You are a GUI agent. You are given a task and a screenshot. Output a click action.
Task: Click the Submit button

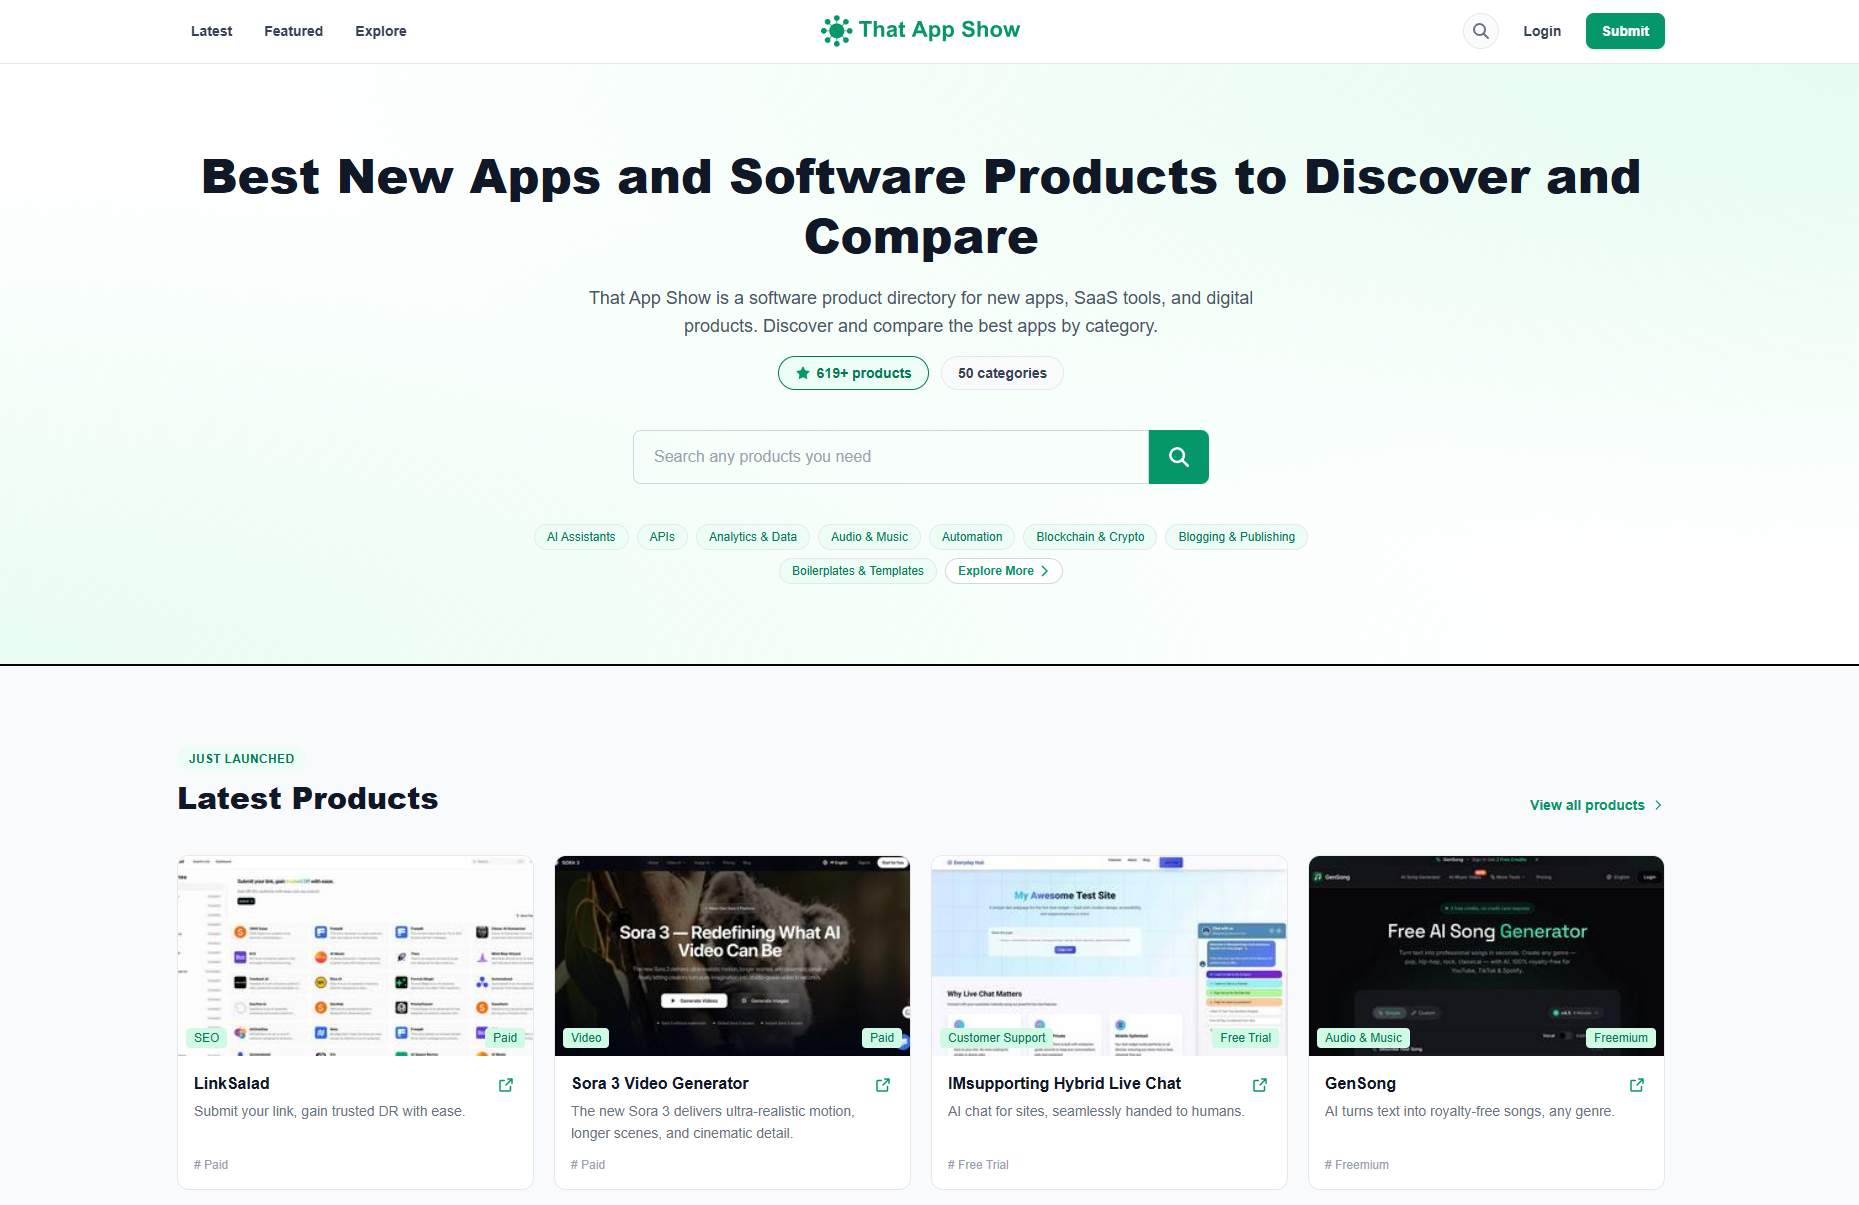(1624, 31)
